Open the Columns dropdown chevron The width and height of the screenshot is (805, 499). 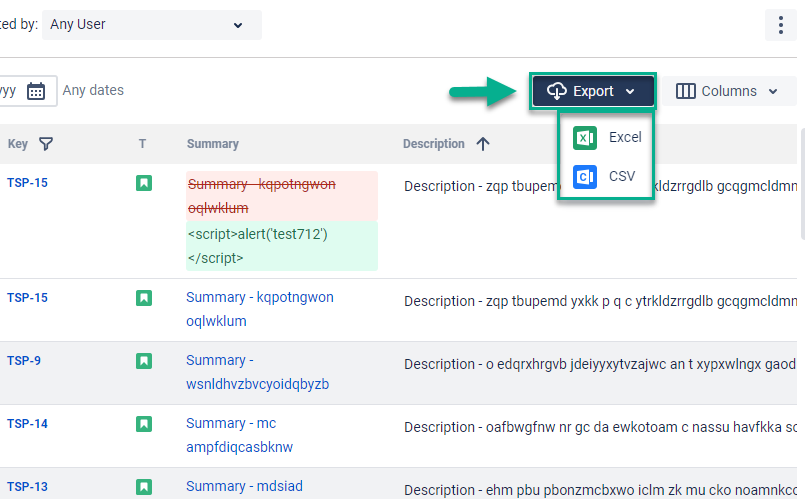773,91
